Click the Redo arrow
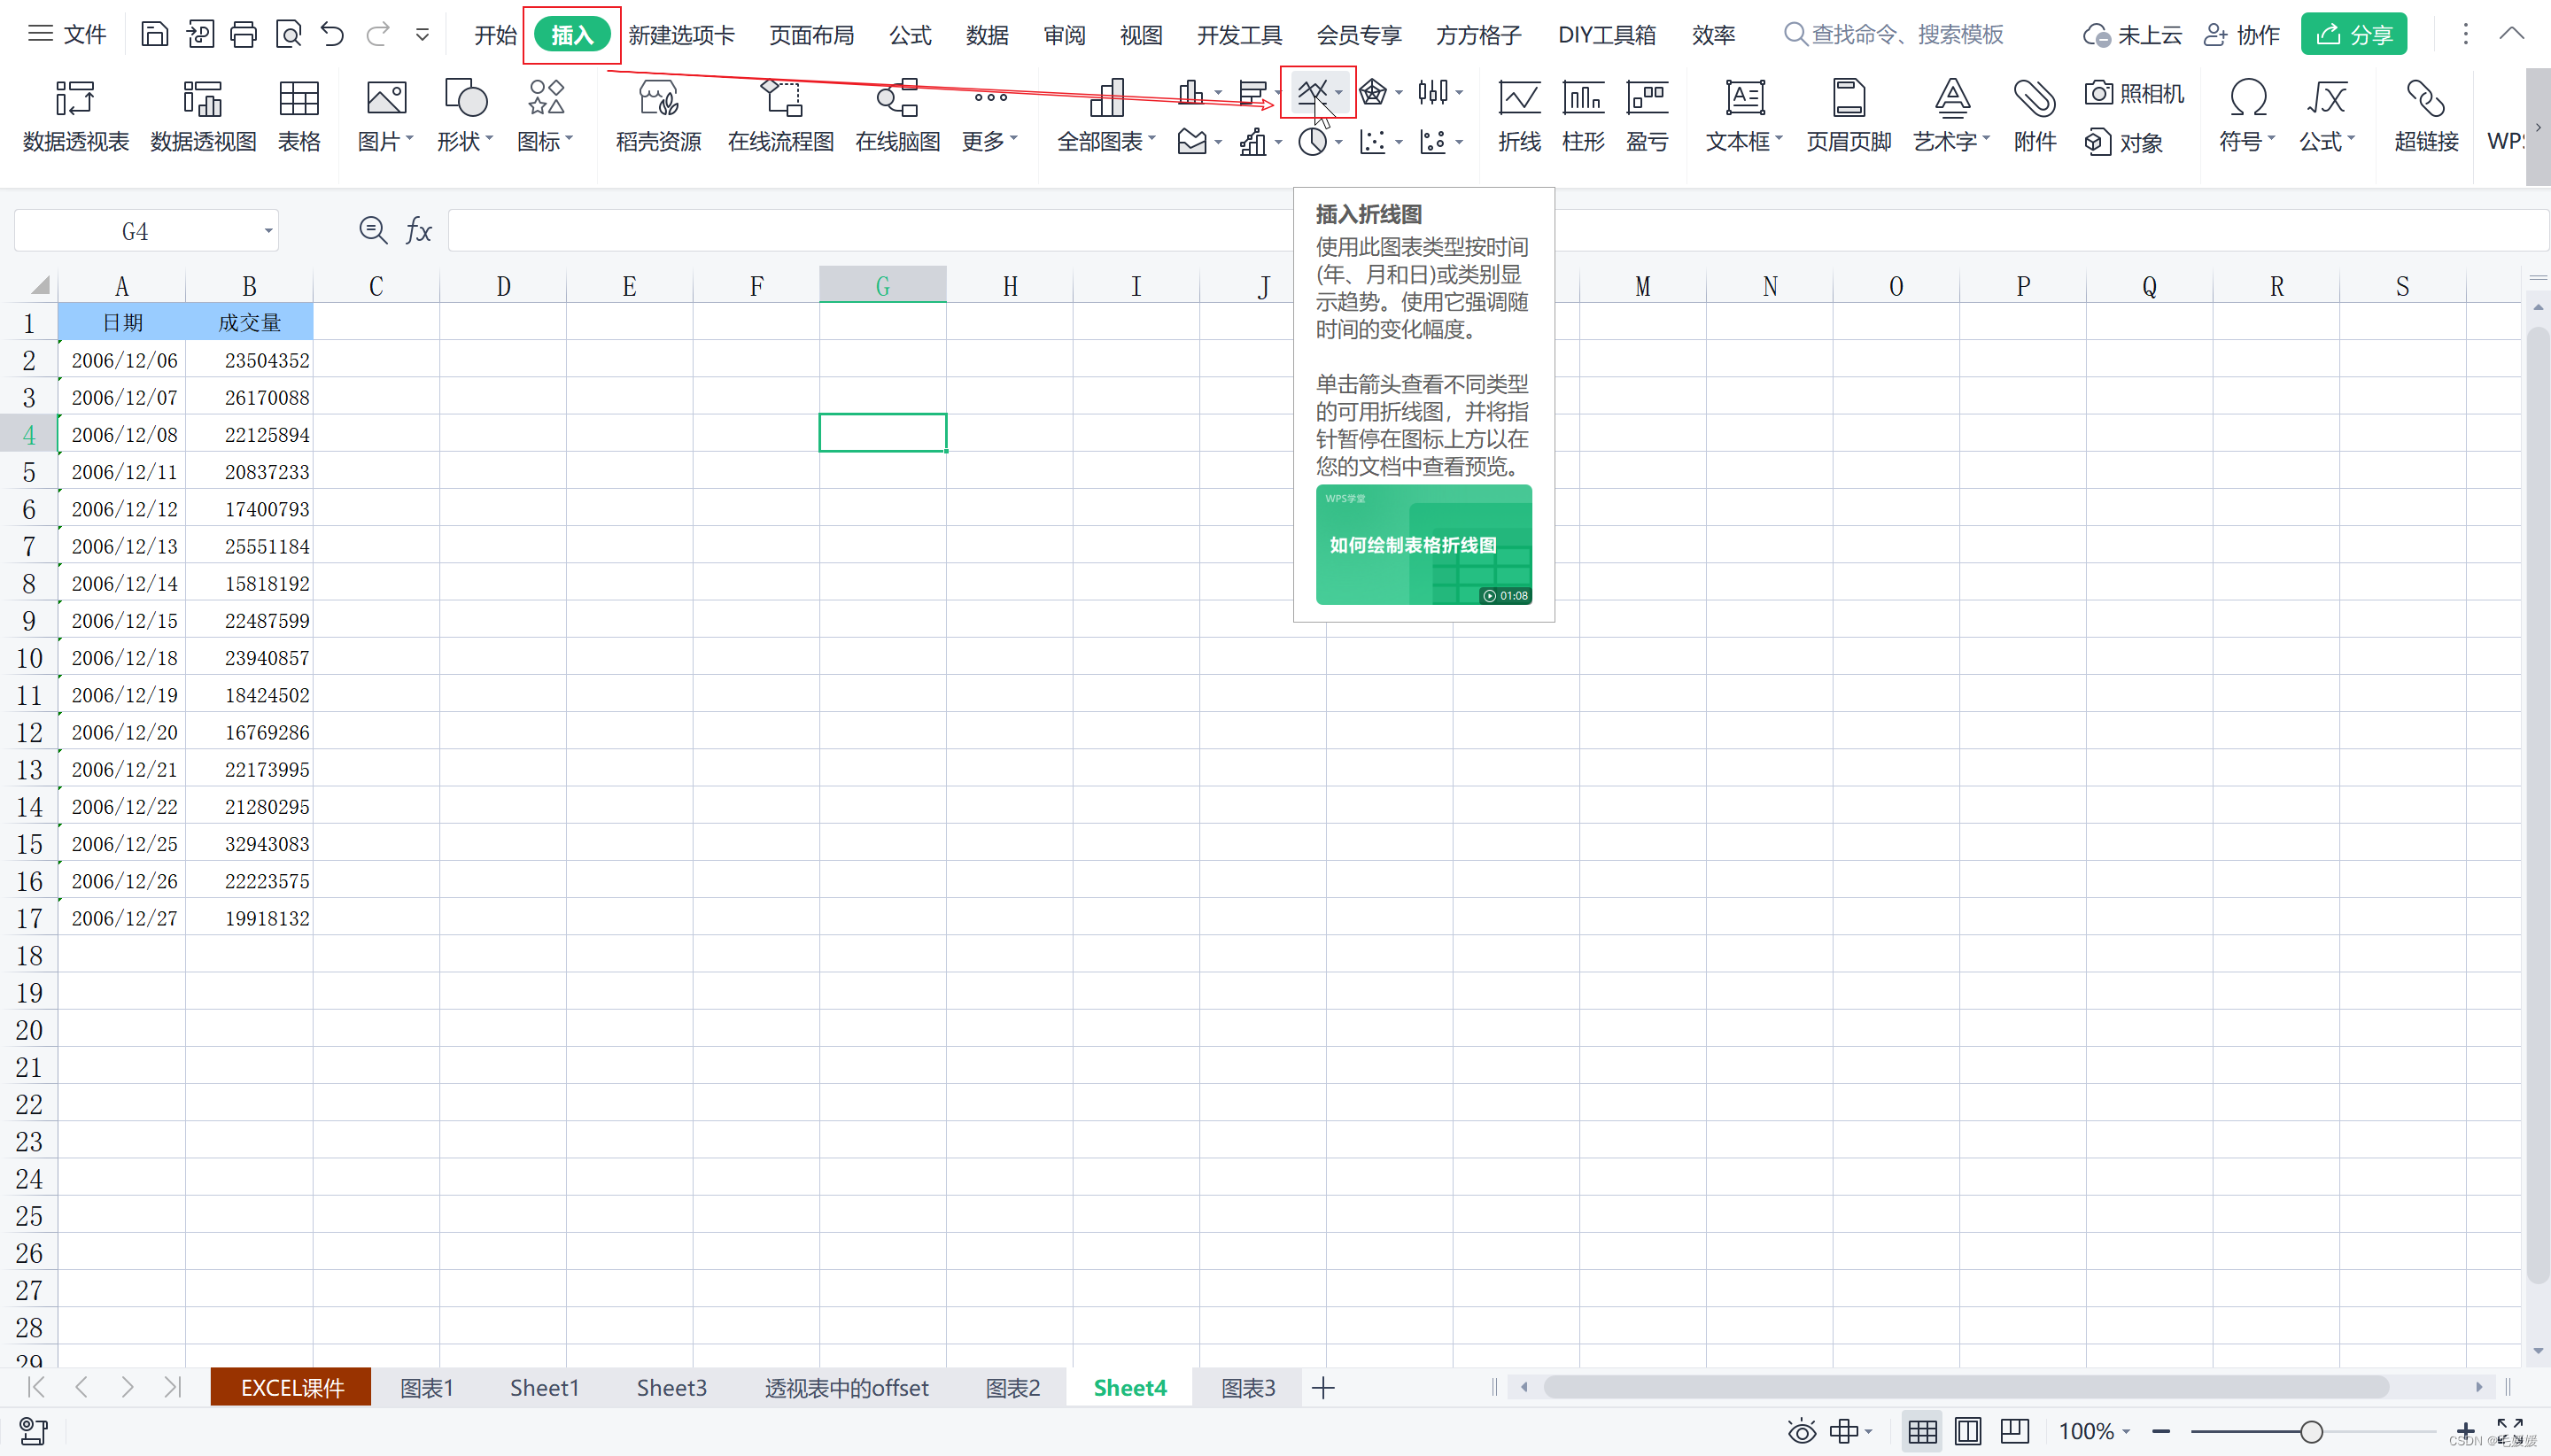The image size is (2551, 1456). click(377, 35)
